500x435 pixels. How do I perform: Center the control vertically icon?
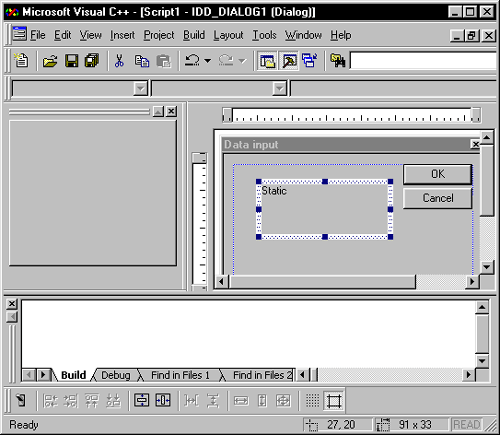(142, 400)
